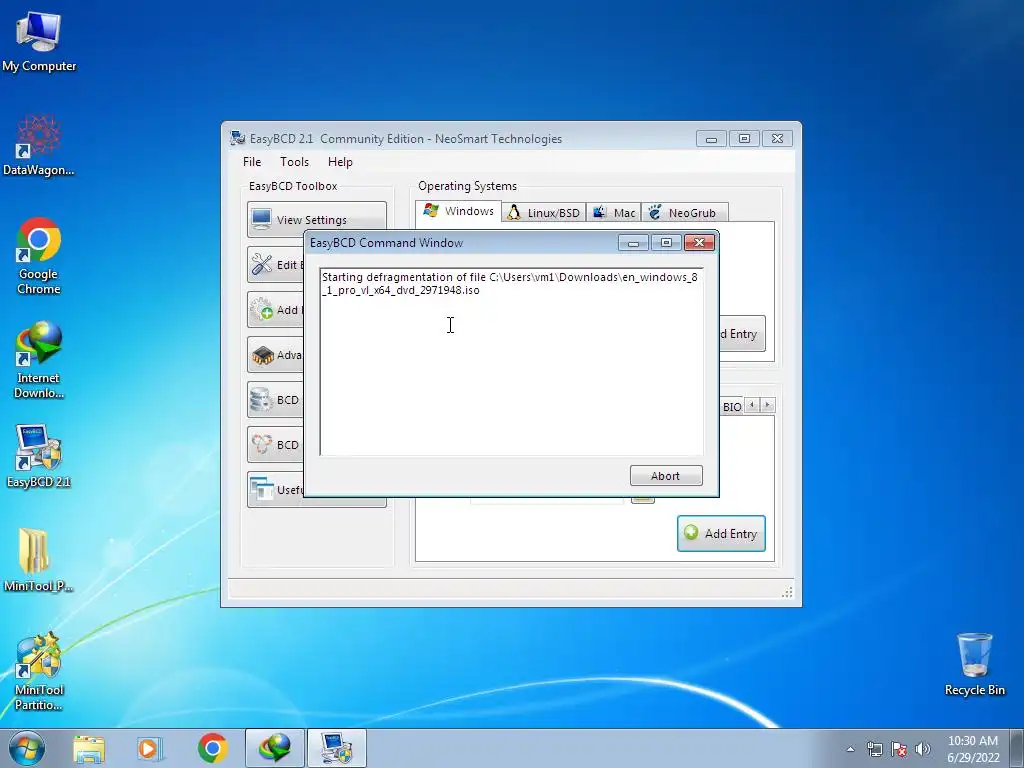1024x768 pixels.
Task: Click the BCD Deployment icon
Action: [262, 445]
